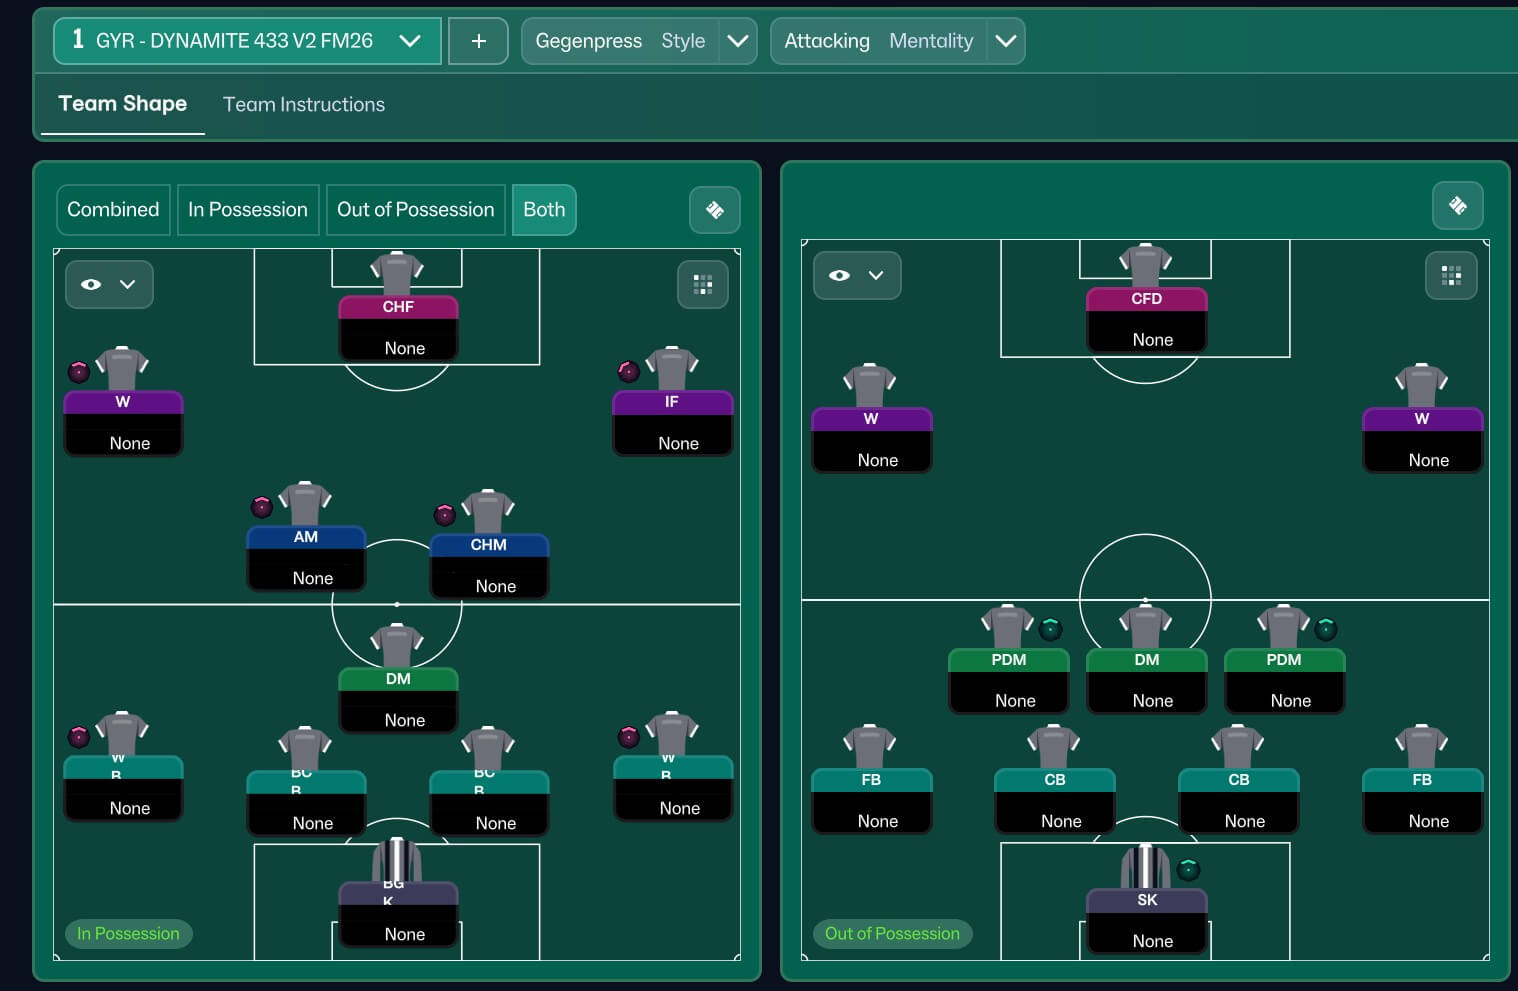The height and width of the screenshot is (991, 1518).
Task: Click the plus button to add a tactic
Action: [x=478, y=41]
